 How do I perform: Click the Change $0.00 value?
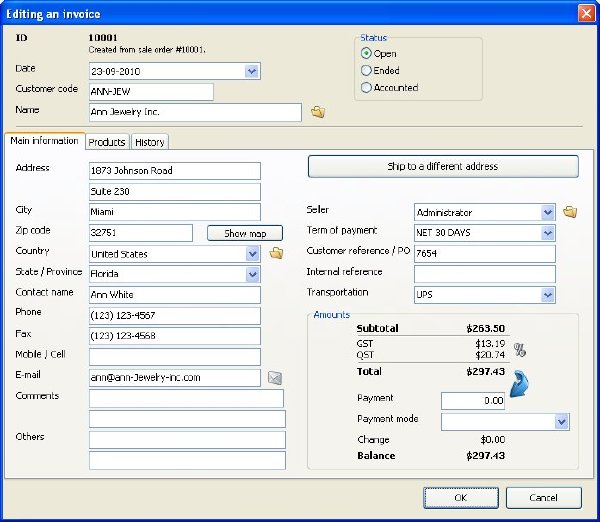pyautogui.click(x=493, y=439)
